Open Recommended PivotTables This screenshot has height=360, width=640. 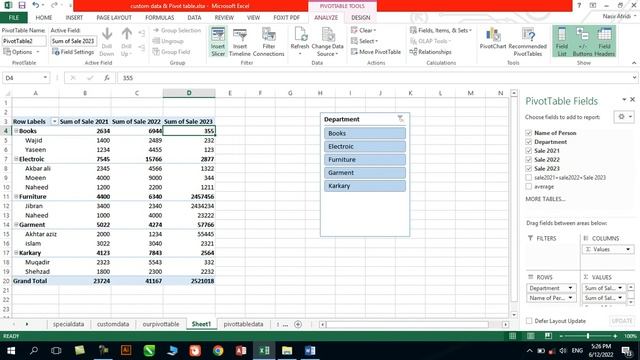(527, 41)
